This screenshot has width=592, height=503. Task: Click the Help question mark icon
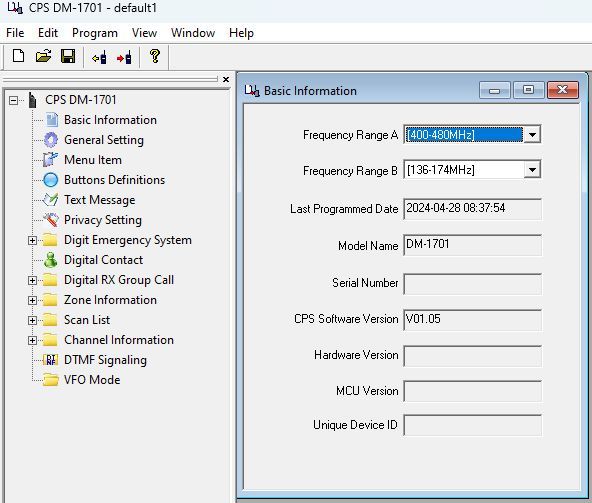pyautogui.click(x=154, y=57)
